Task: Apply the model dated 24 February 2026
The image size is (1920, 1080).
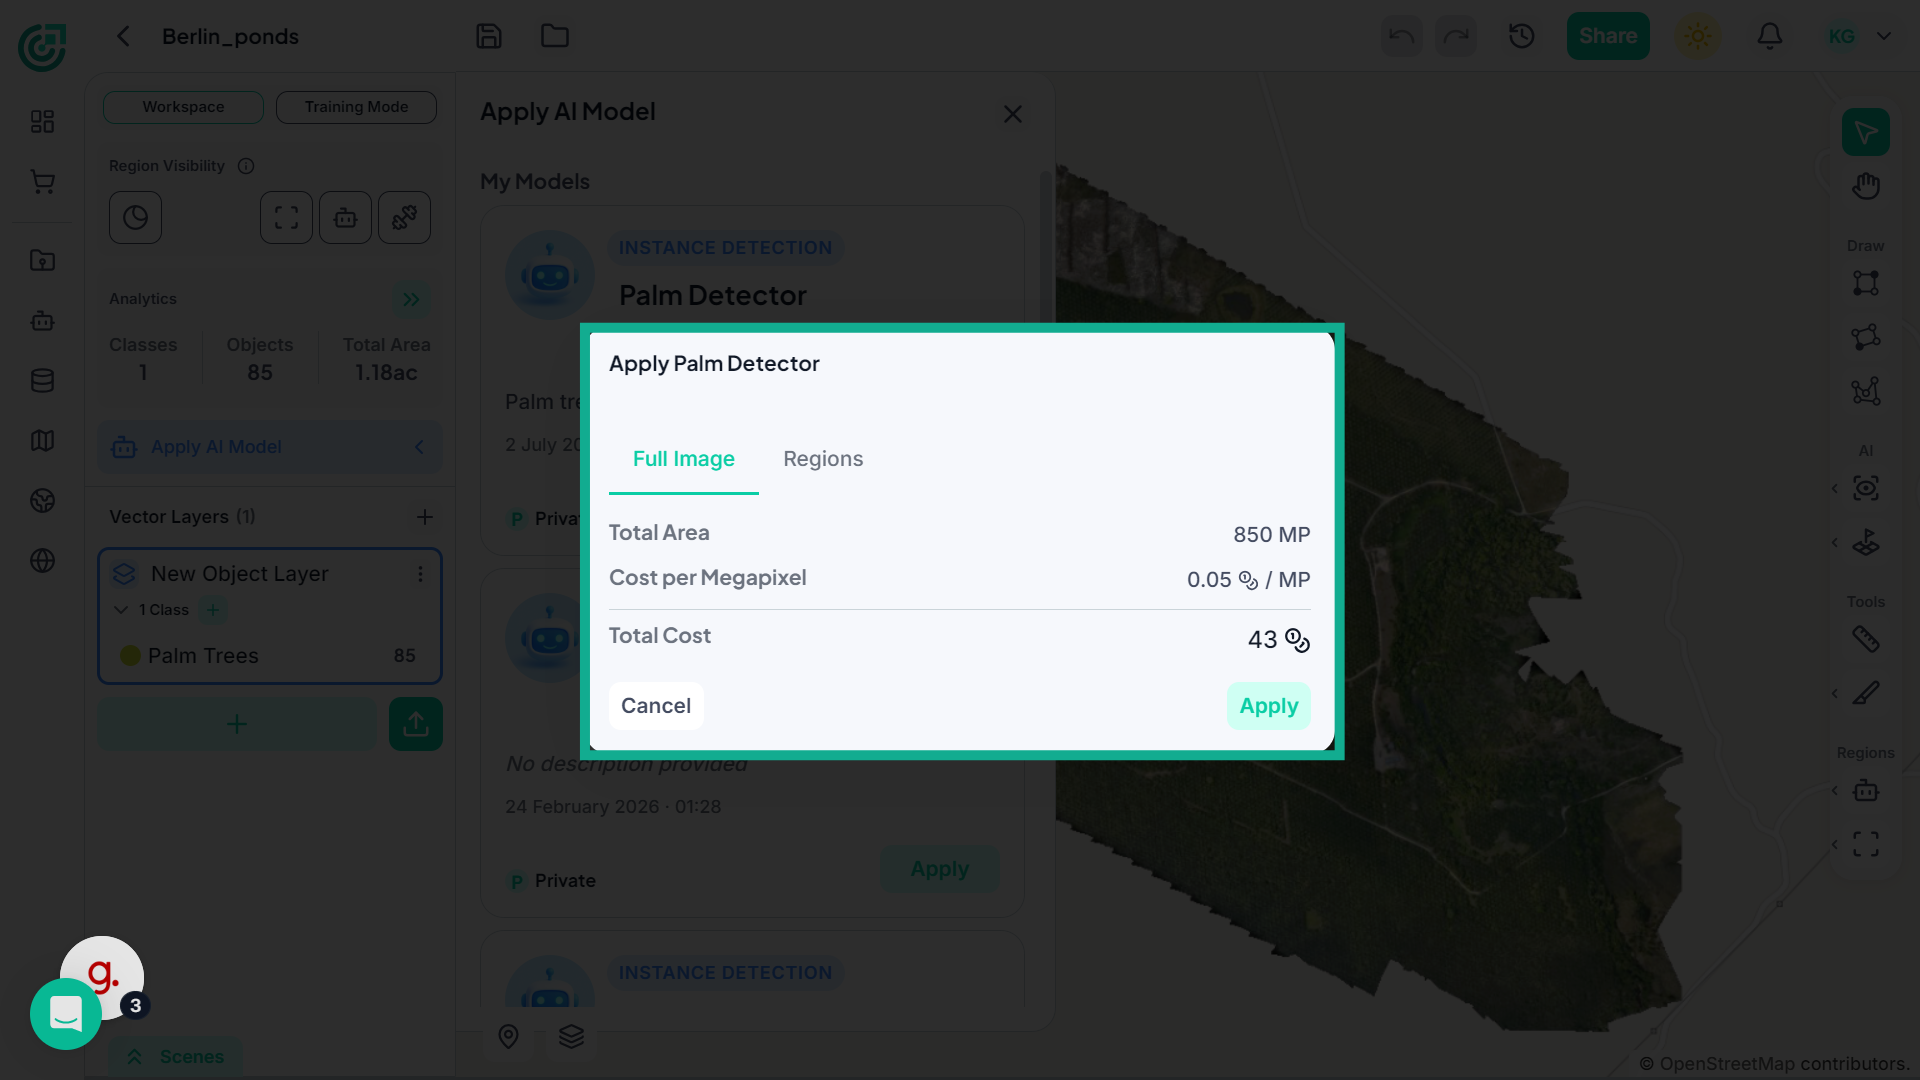Action: pos(939,869)
